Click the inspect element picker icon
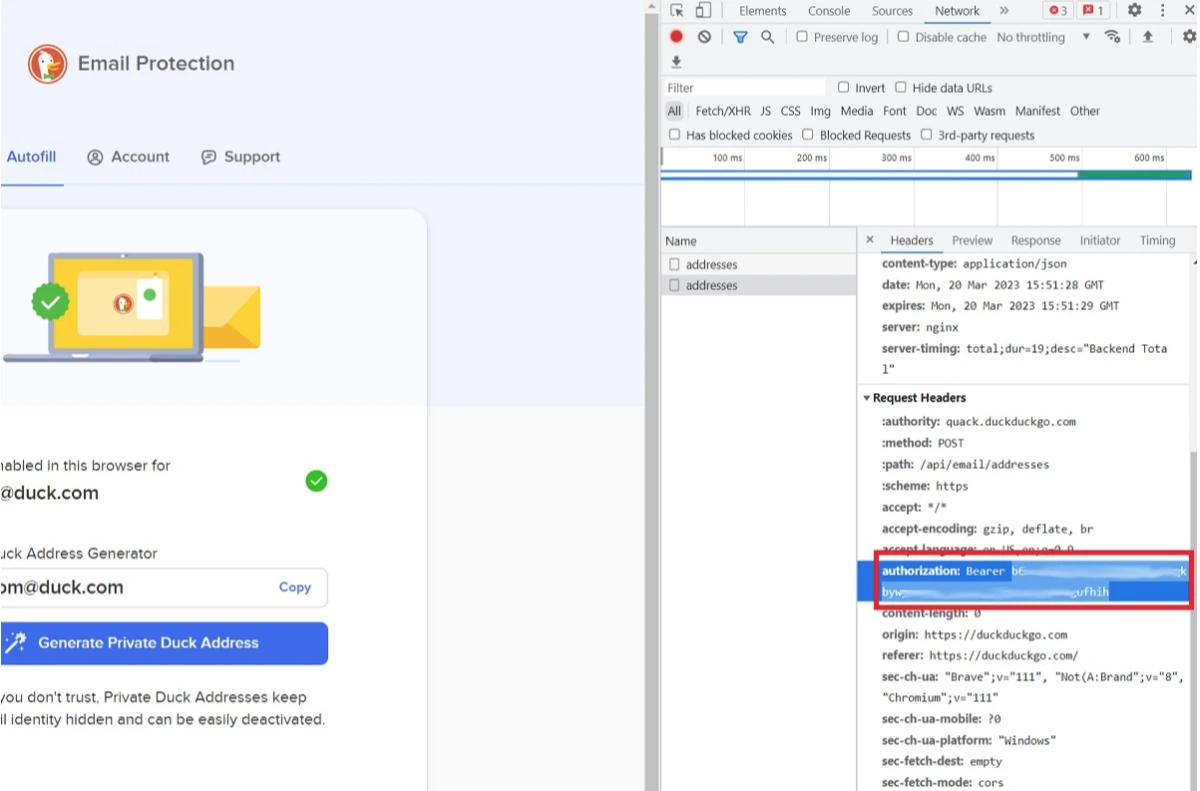Viewport: 1200px width, 791px height. click(677, 11)
